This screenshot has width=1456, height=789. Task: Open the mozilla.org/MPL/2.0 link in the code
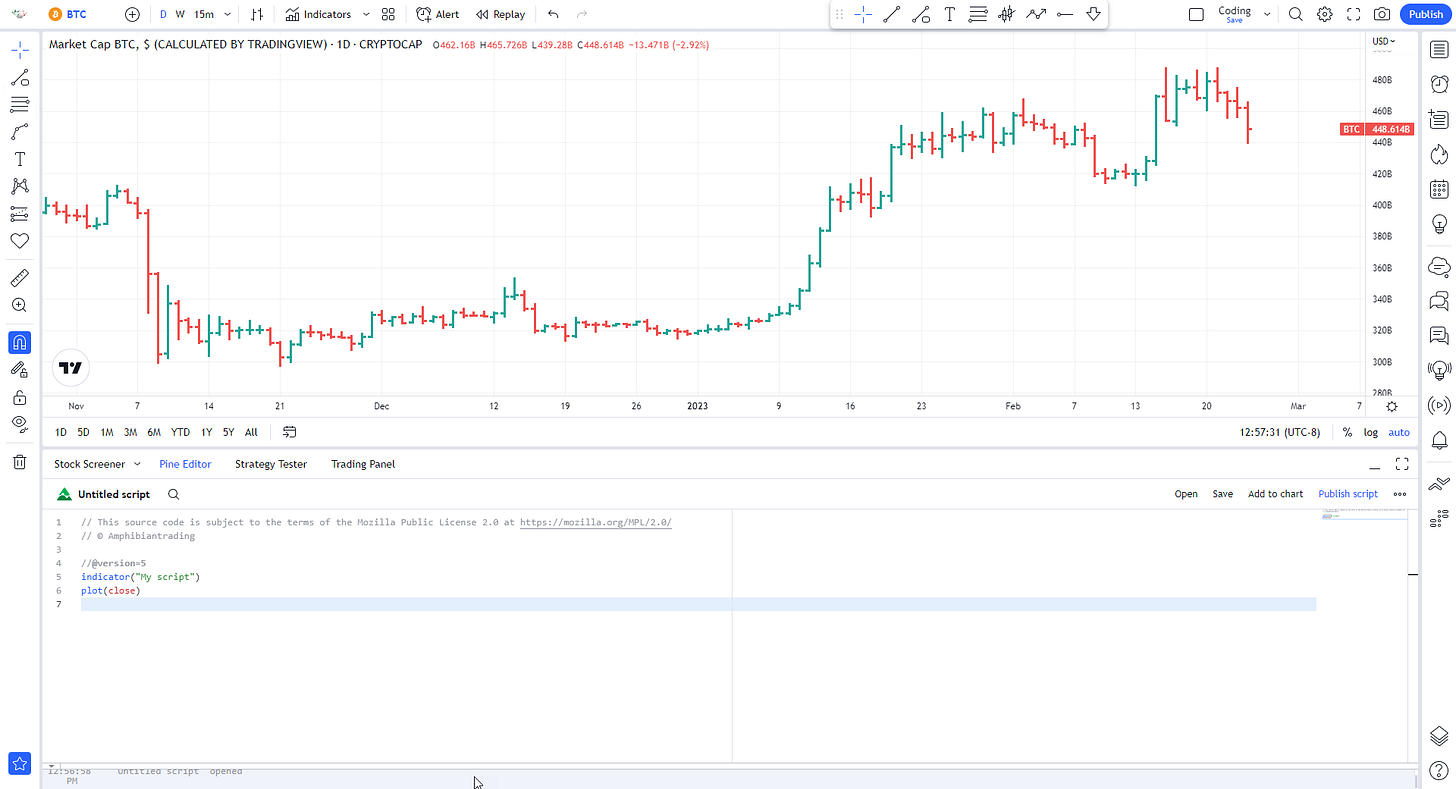[596, 522]
